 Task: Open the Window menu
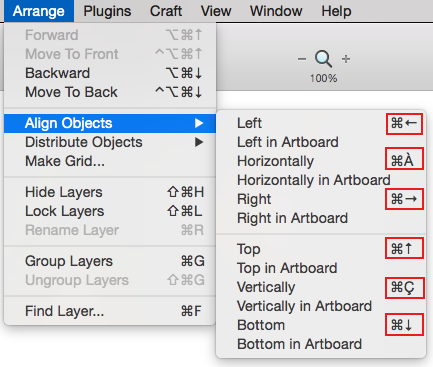[276, 11]
